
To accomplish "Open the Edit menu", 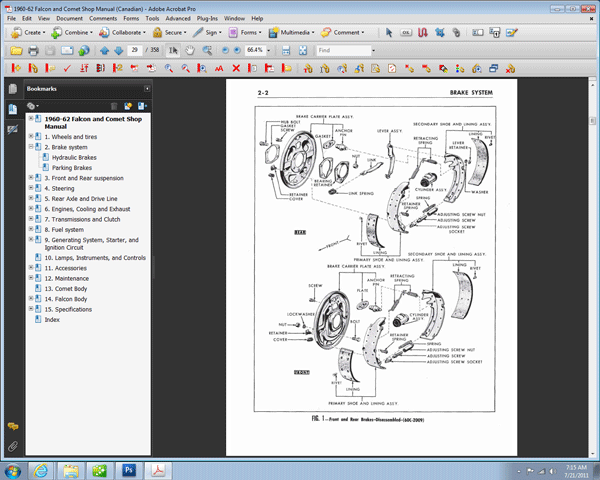I will click(27, 18).
